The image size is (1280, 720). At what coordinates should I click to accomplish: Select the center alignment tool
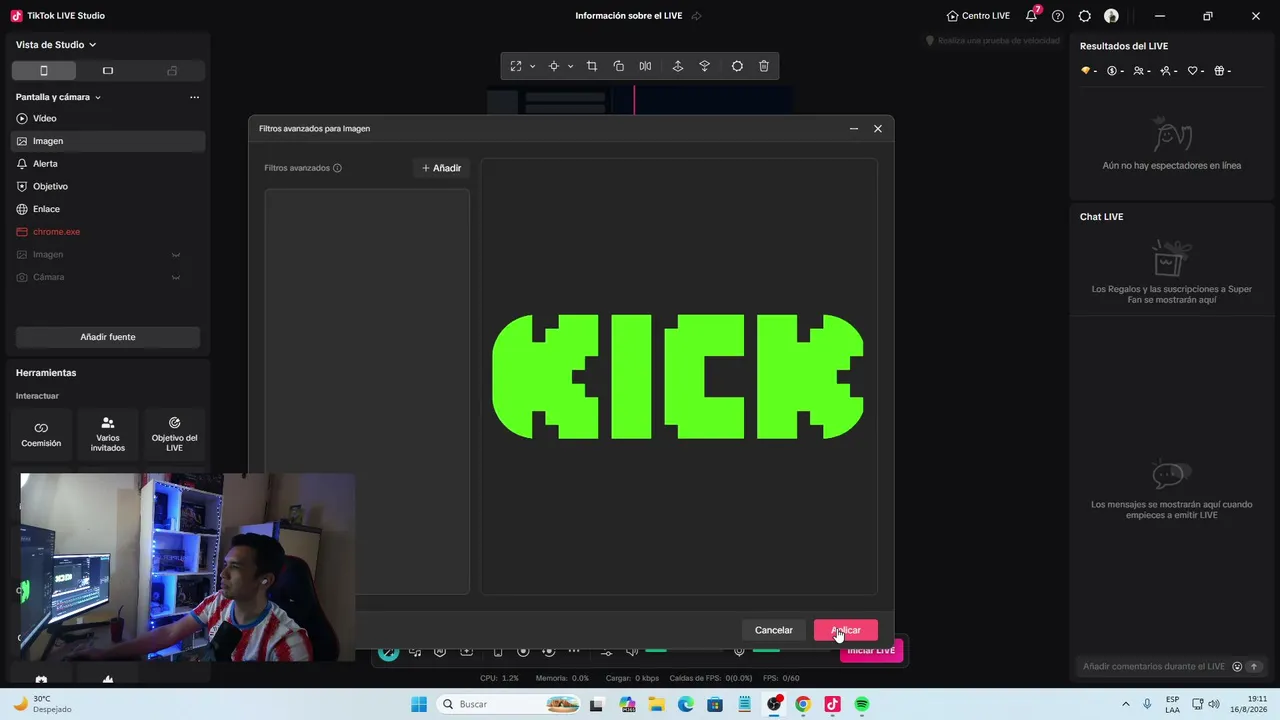pos(553,66)
